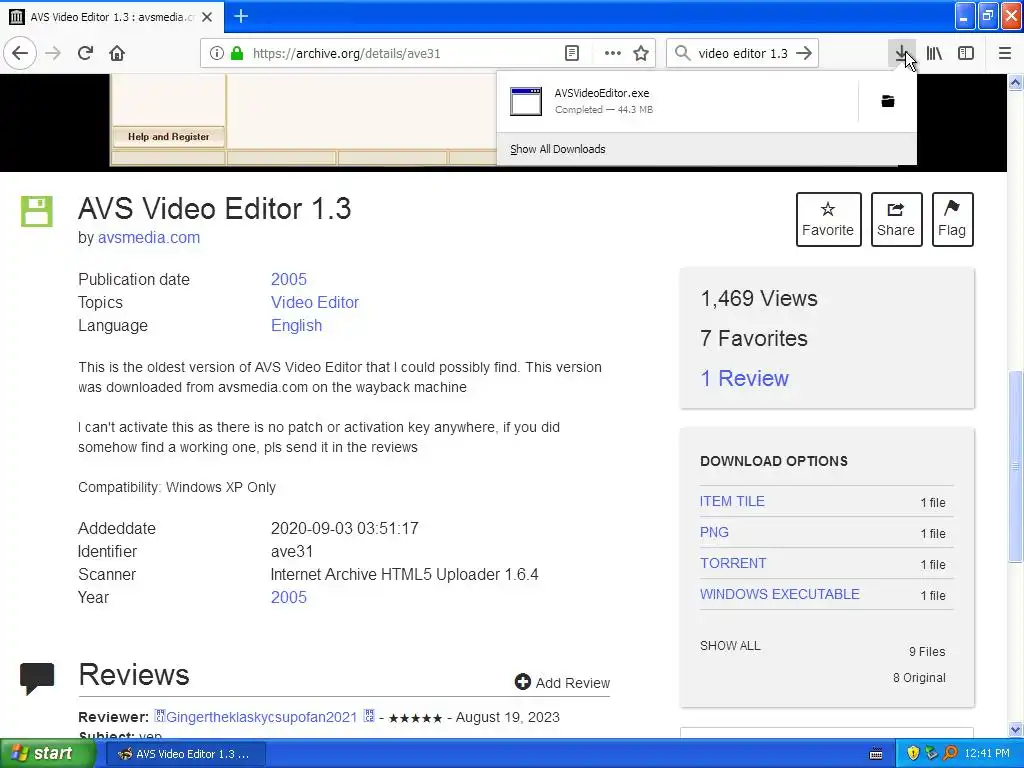Open the Video Editor topic link

315,302
